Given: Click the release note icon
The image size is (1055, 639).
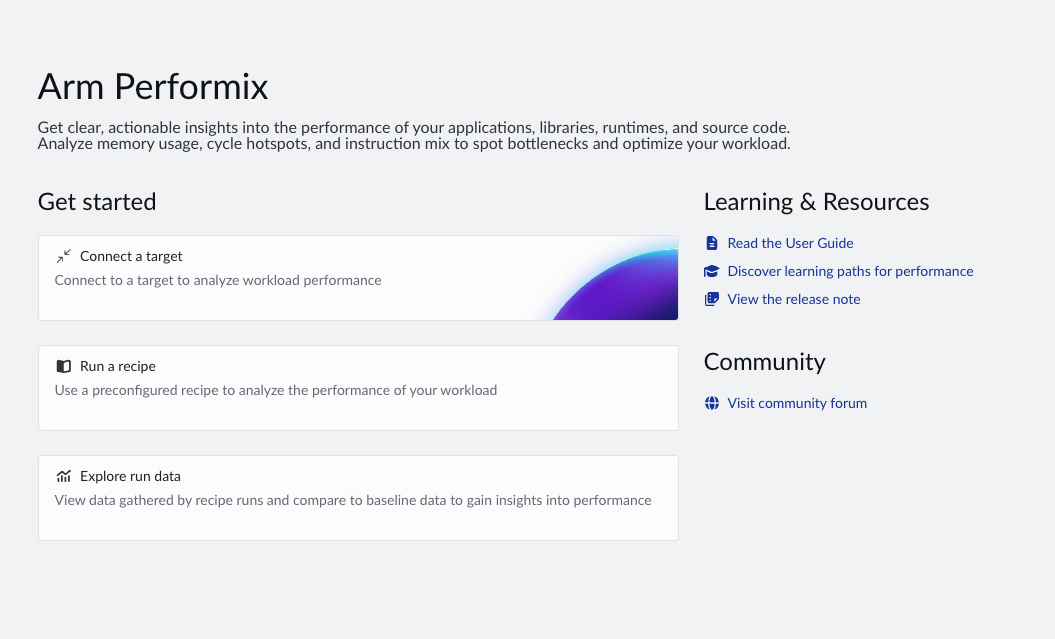Looking at the screenshot, I should [x=711, y=299].
